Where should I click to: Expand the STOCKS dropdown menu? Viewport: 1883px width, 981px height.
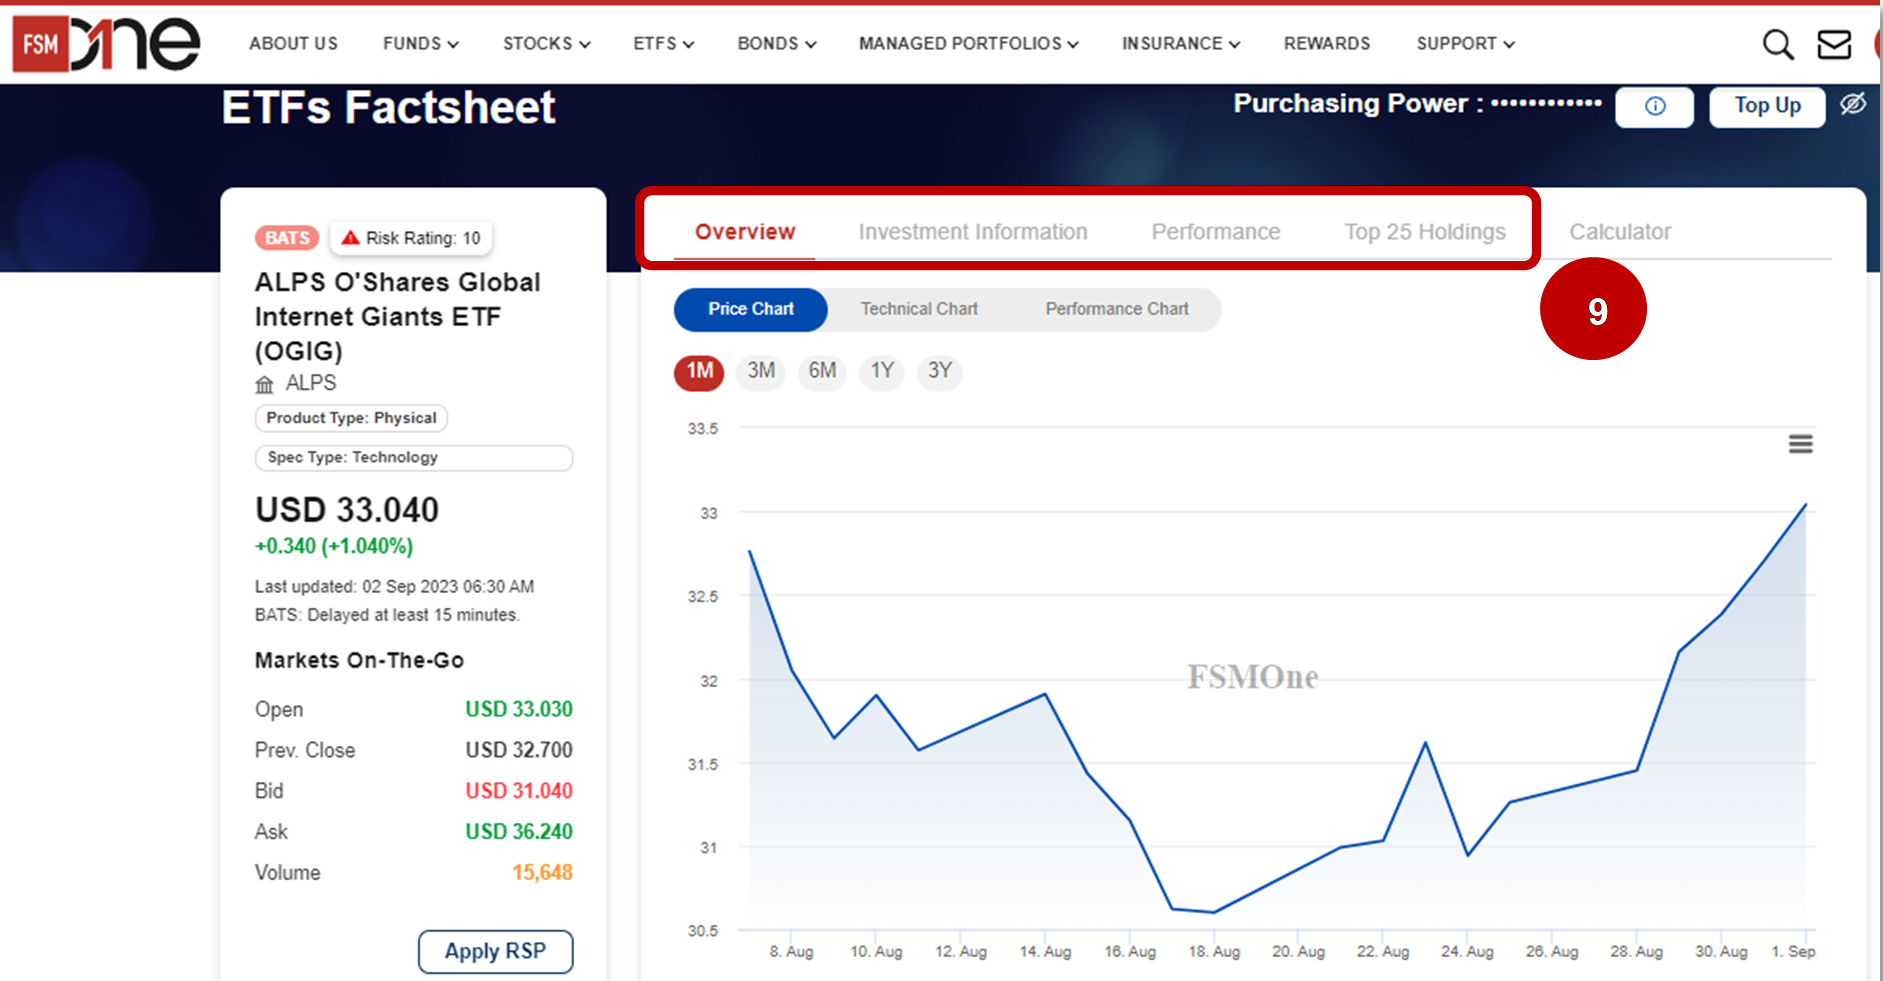click(546, 43)
